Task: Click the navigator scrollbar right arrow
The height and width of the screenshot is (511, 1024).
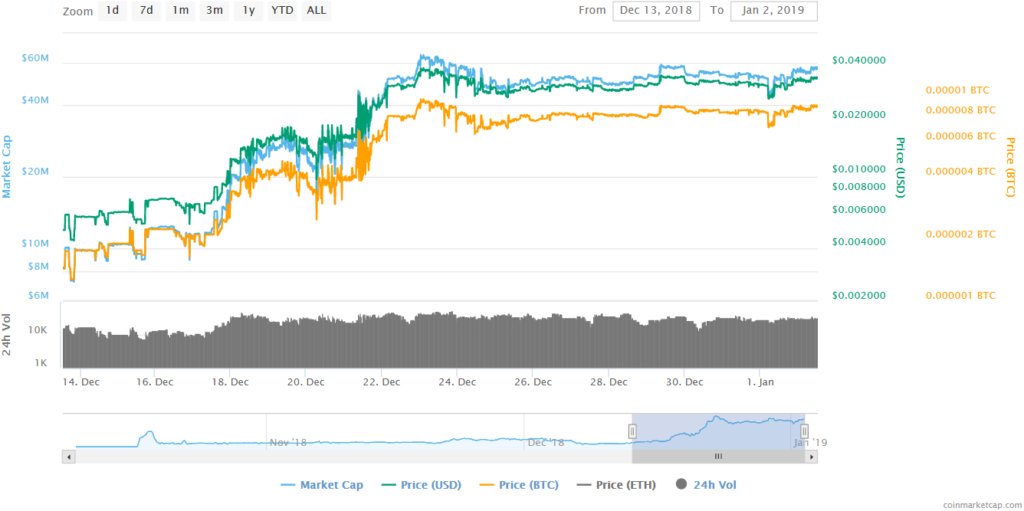Action: tap(811, 457)
